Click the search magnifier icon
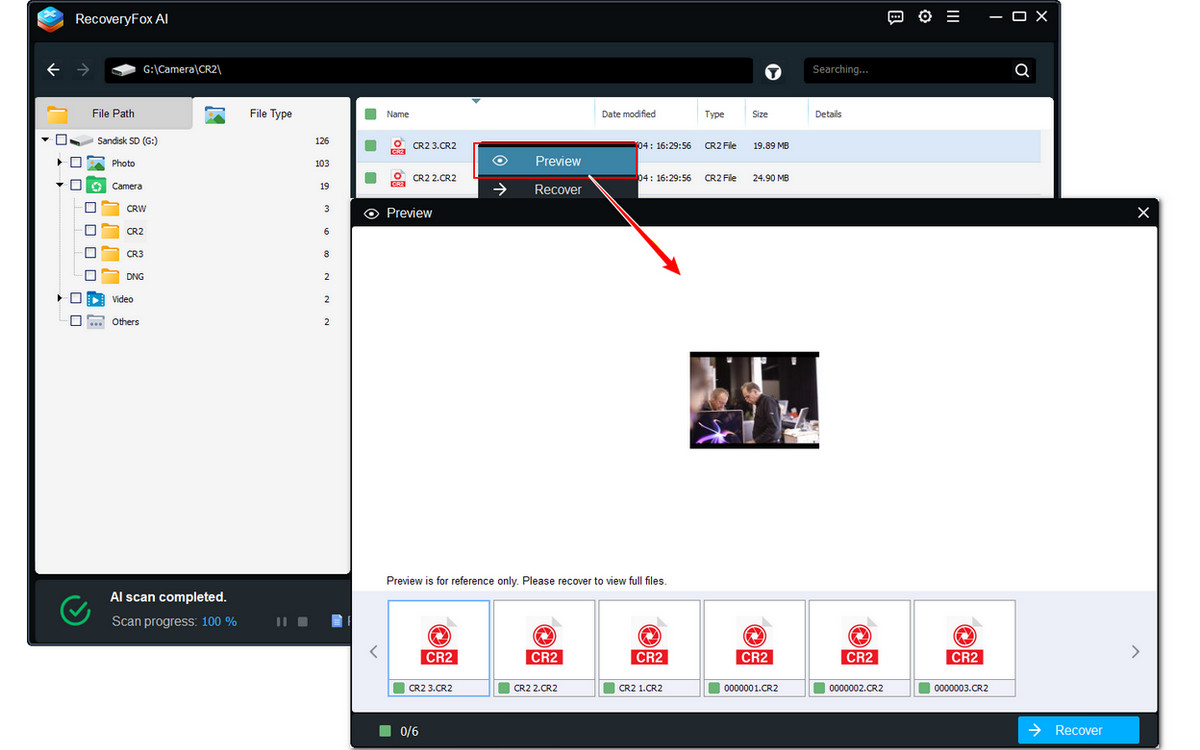This screenshot has height=750, width=1200. [x=1022, y=70]
